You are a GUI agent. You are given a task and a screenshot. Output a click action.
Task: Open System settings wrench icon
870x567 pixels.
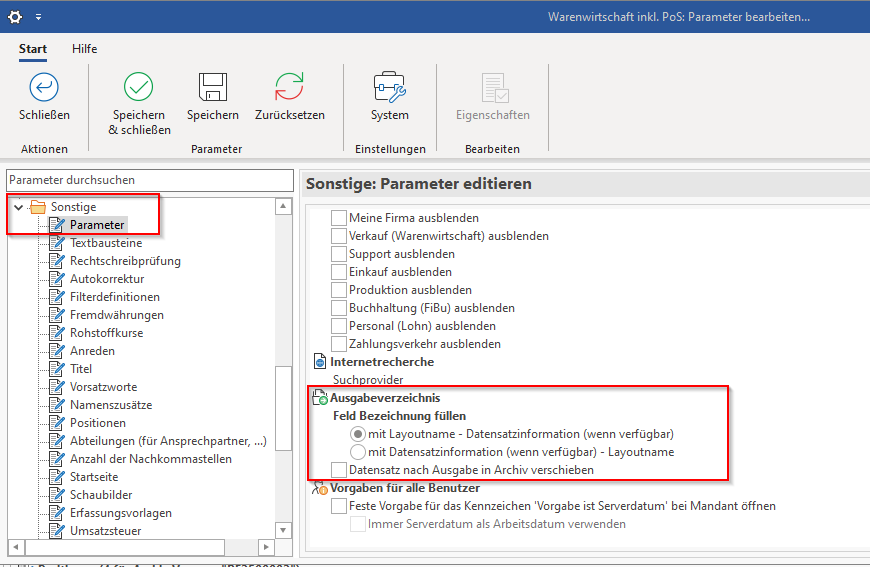pyautogui.click(x=389, y=88)
